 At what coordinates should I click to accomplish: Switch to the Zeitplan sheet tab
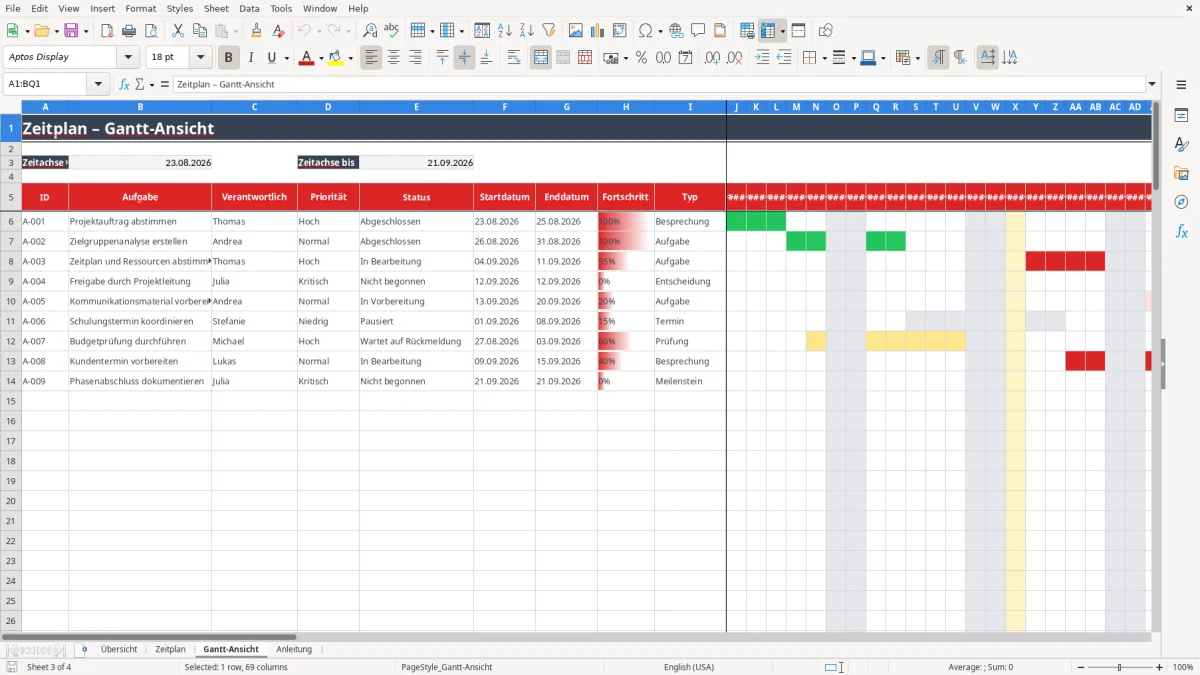[170, 649]
